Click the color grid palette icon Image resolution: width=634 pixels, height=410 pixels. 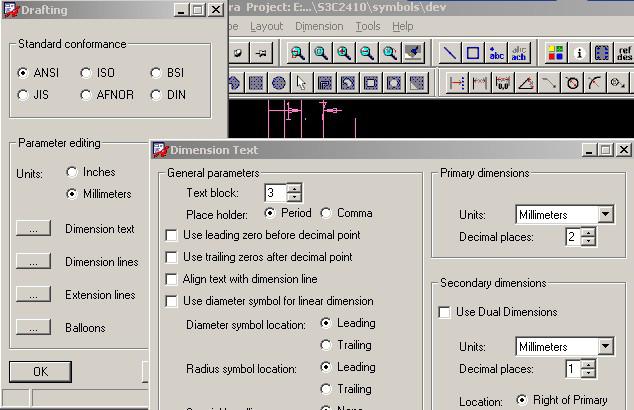[x=555, y=53]
